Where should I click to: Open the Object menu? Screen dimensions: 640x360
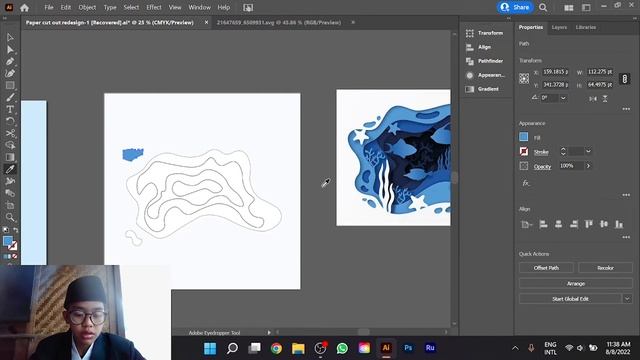pyautogui.click(x=87, y=7)
